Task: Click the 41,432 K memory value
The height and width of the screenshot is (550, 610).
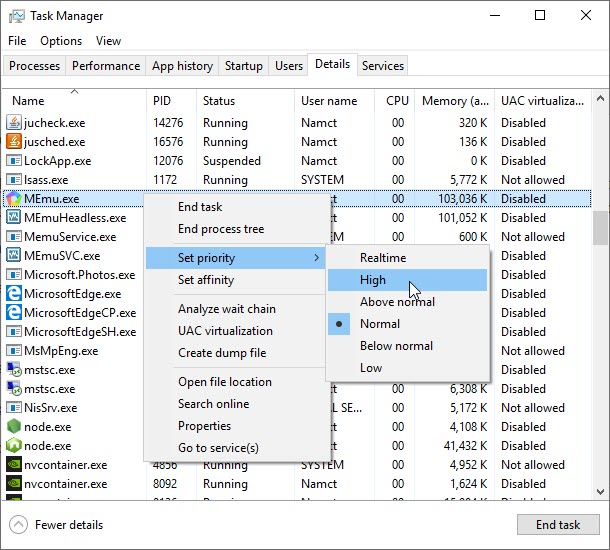Action: coord(465,446)
